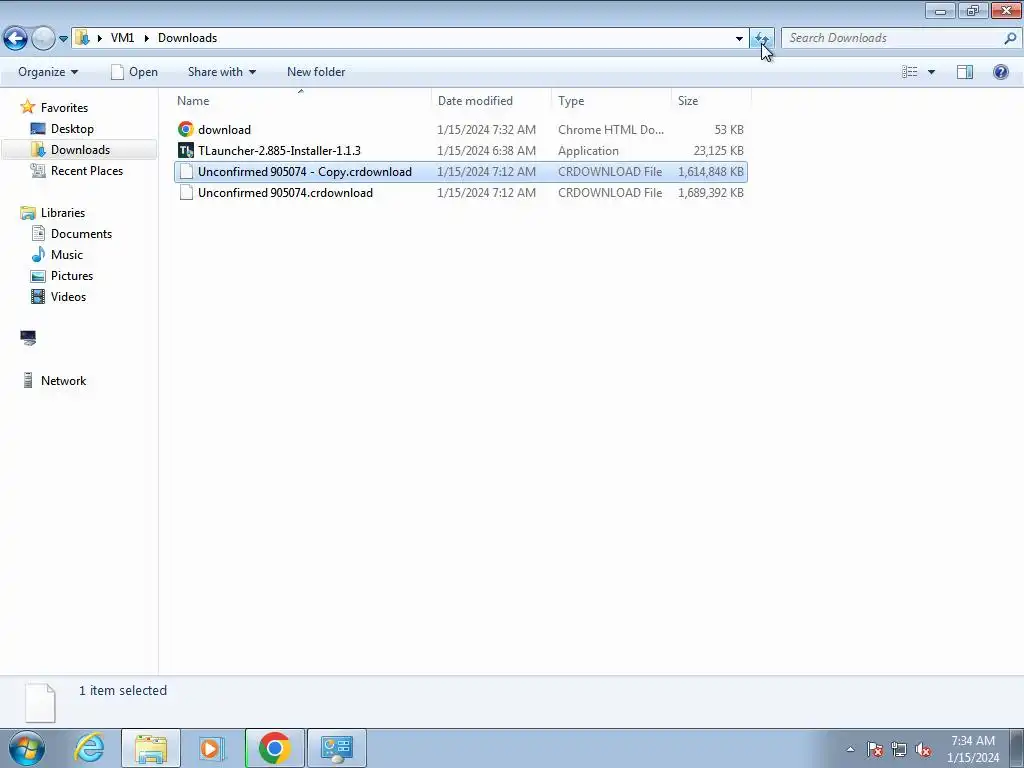Click the Show desktop strip
The width and height of the screenshot is (1024, 768).
[x=1016, y=748]
